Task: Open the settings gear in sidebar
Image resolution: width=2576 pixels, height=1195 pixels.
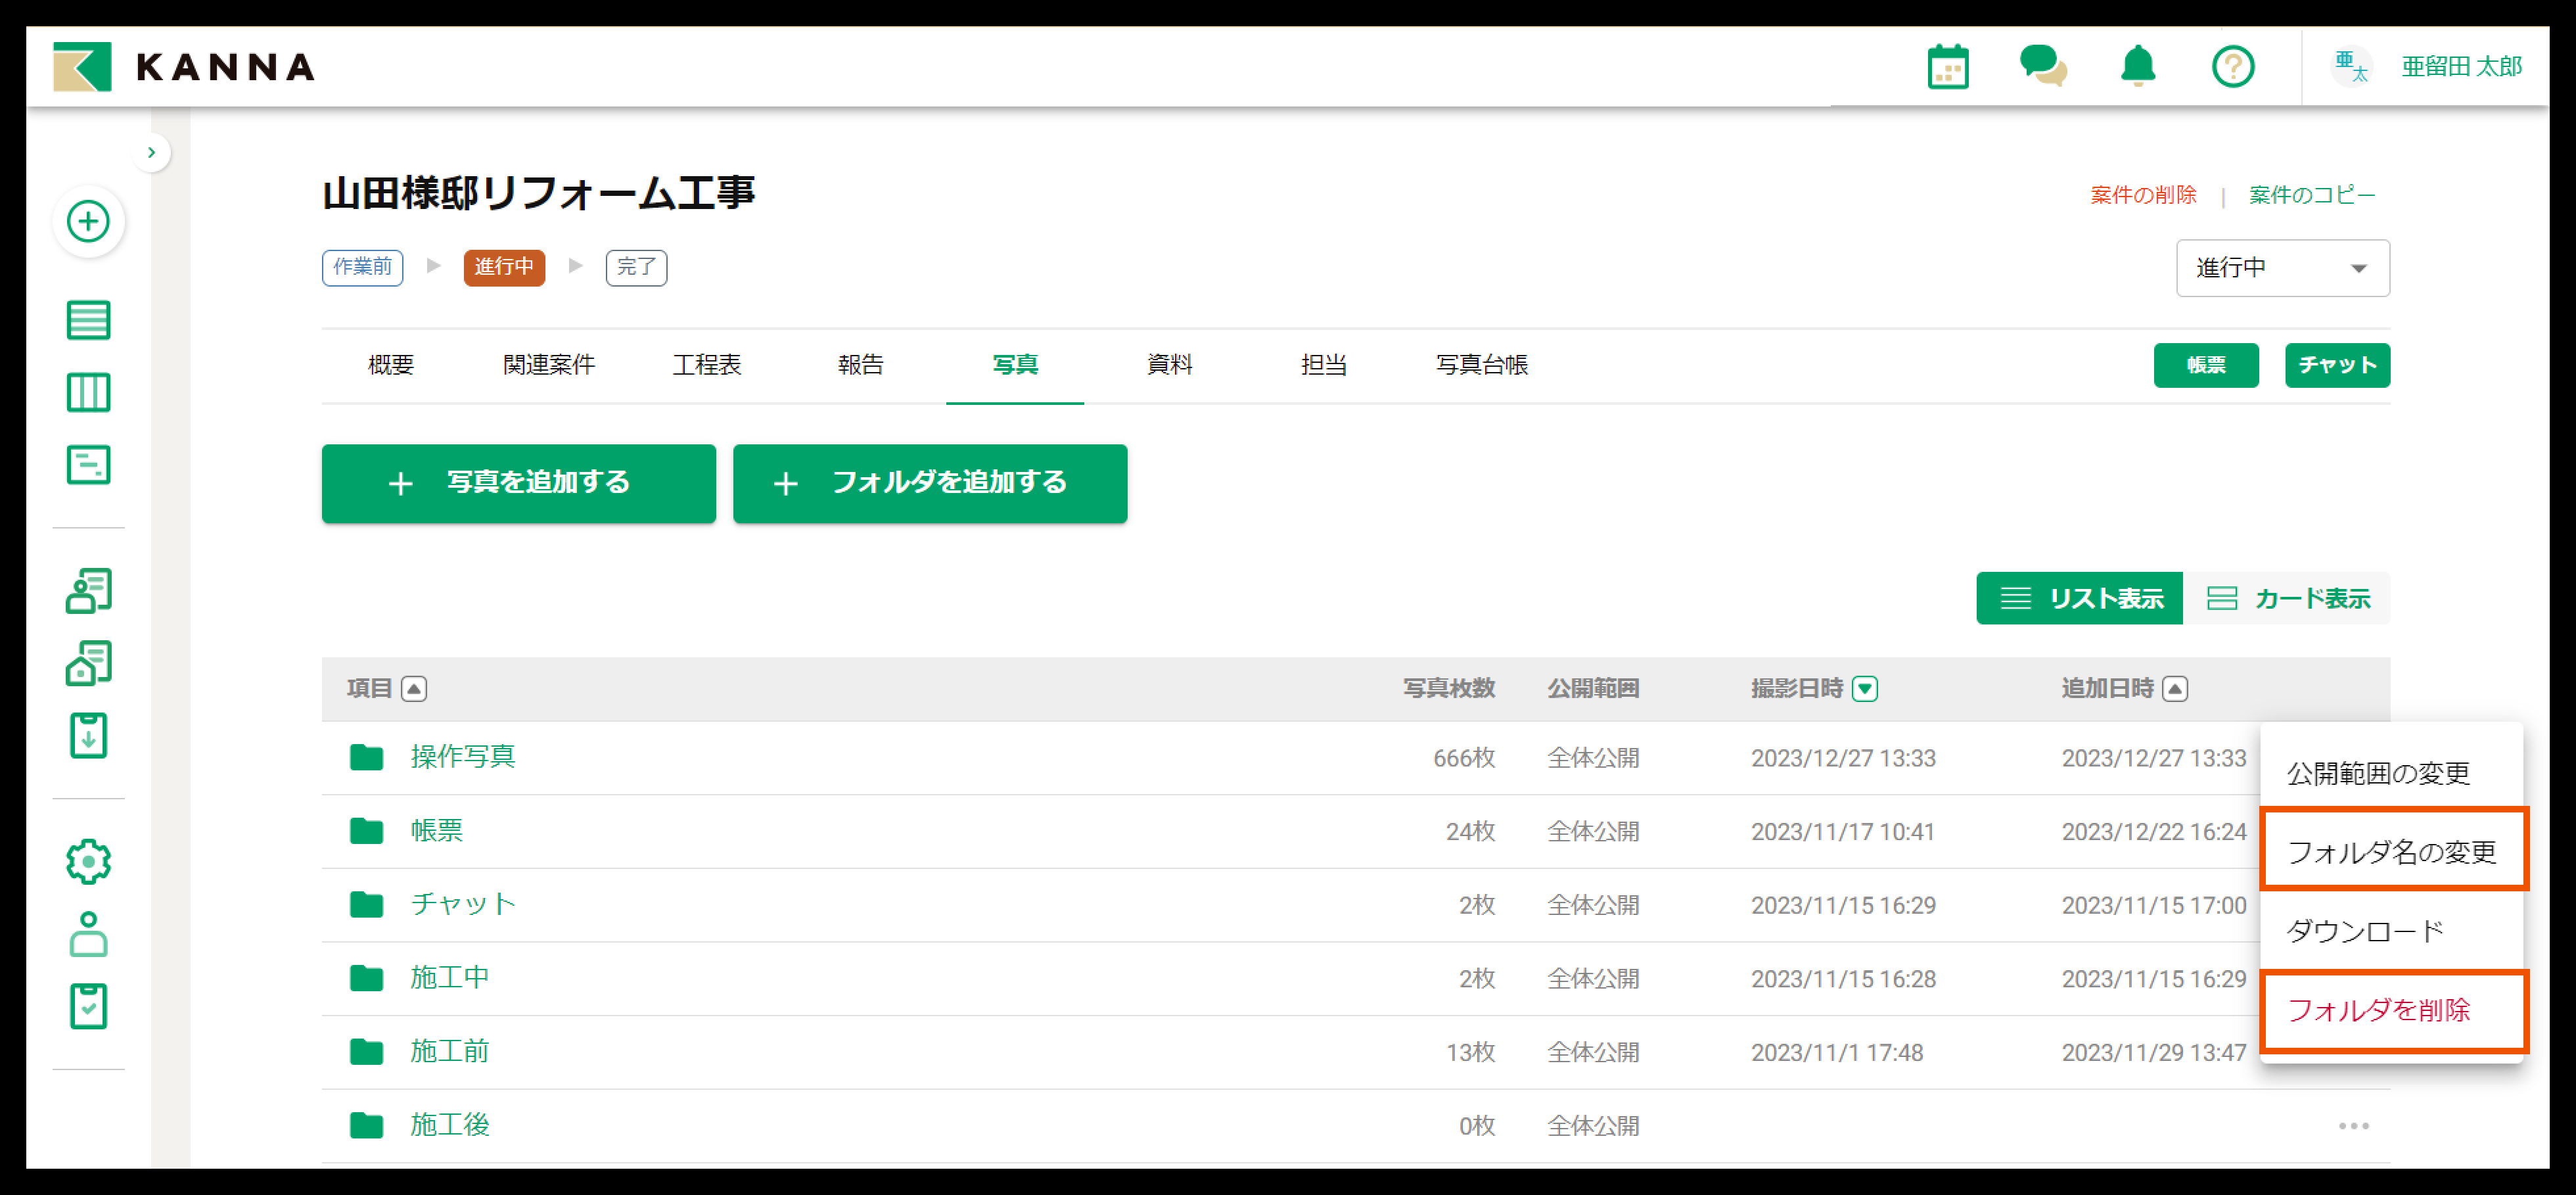Action: 88,861
